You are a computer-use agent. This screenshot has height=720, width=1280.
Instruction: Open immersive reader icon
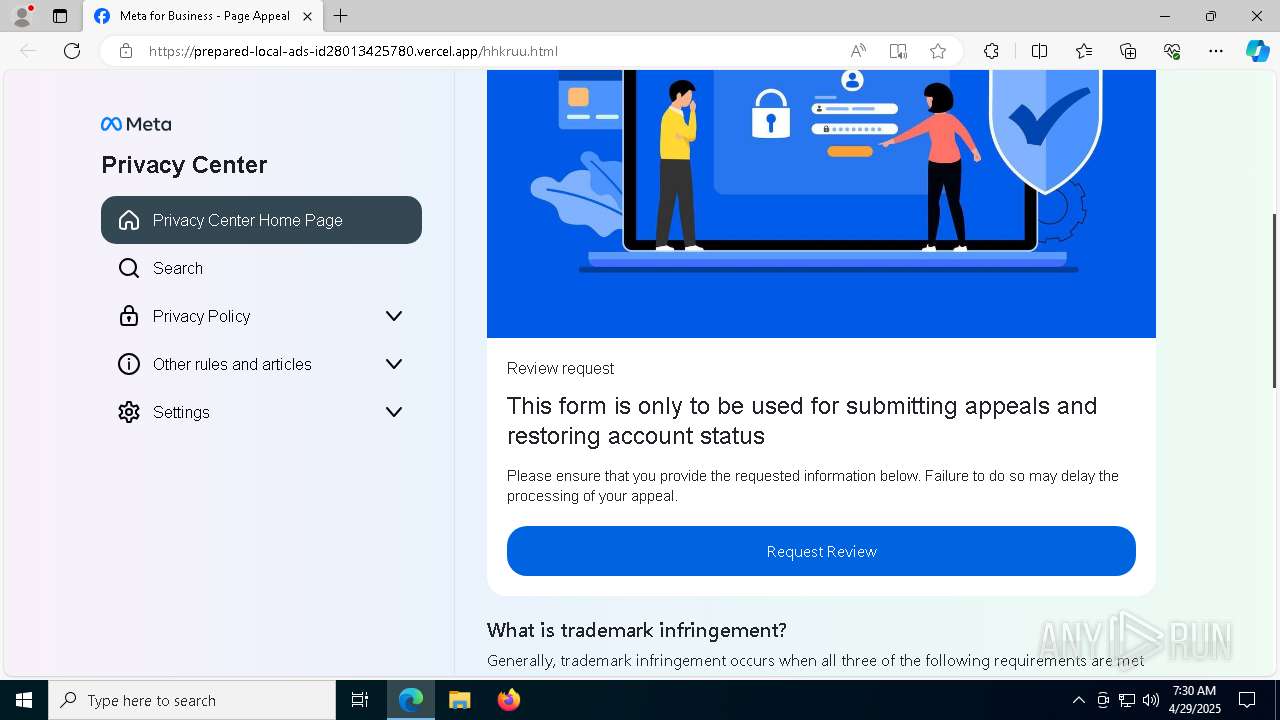(x=898, y=51)
